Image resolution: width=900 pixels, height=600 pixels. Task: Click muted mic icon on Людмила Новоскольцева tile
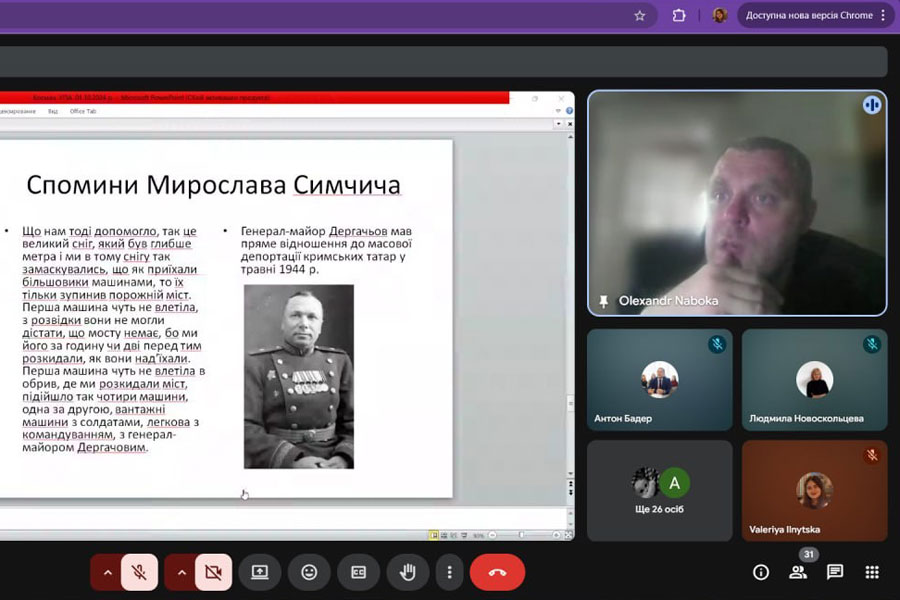872,344
